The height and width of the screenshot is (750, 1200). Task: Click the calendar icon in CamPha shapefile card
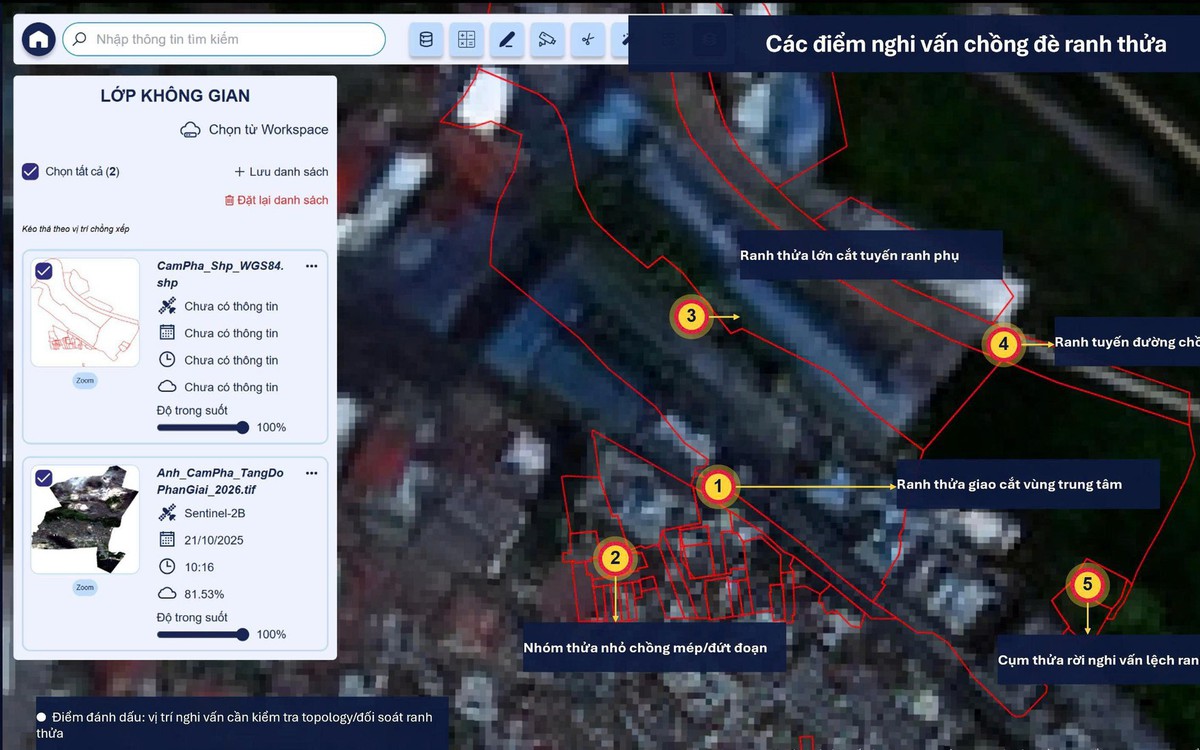point(167,333)
